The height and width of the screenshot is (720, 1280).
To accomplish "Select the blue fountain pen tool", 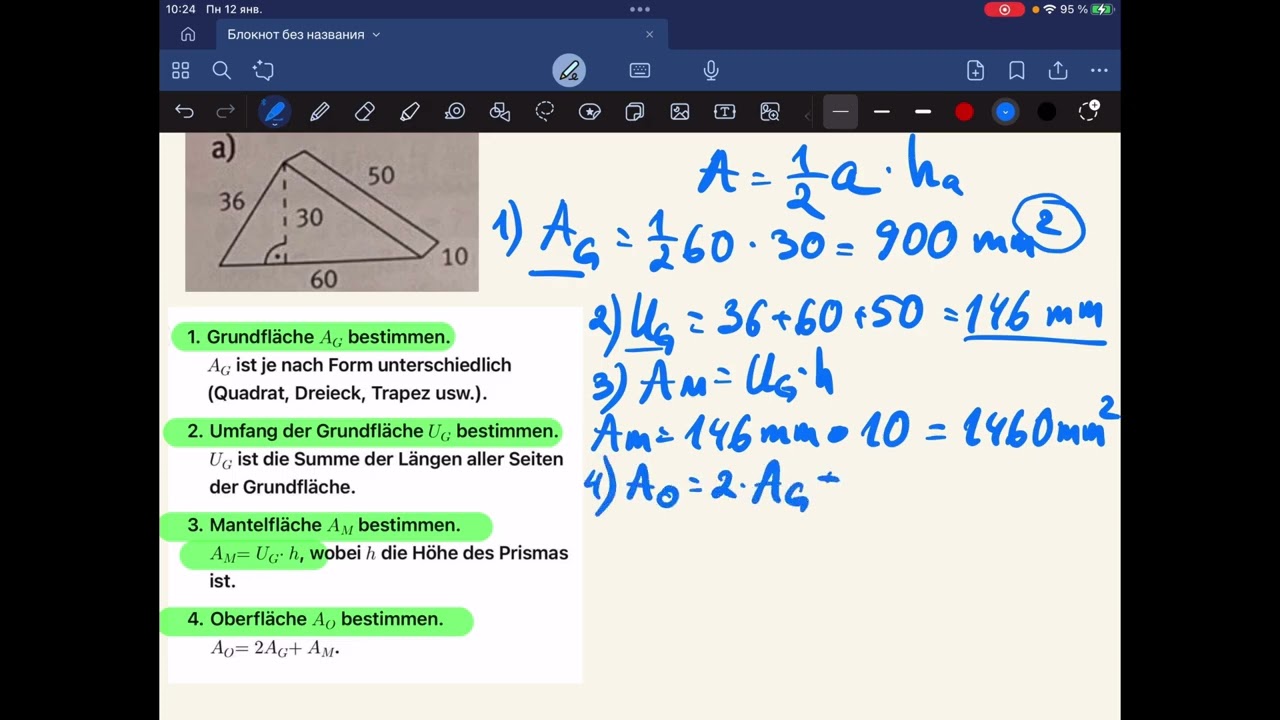I will (x=275, y=111).
